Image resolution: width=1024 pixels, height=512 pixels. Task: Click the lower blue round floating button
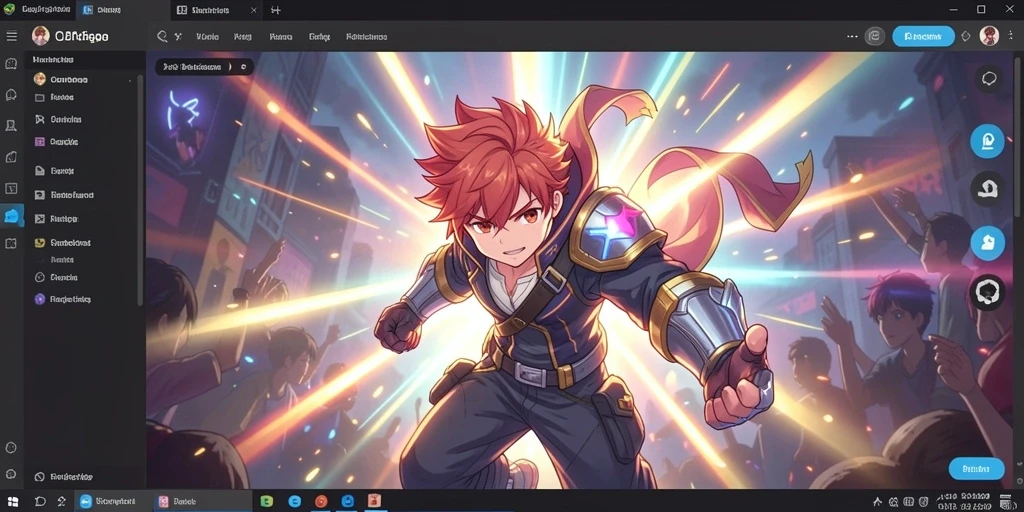987,244
